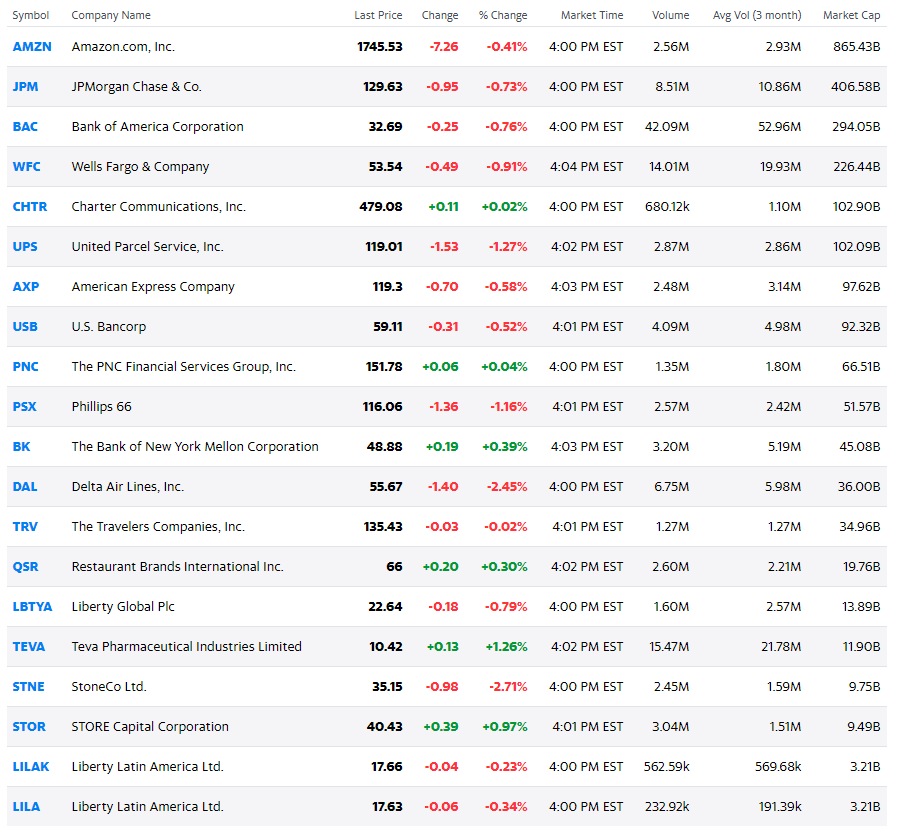Viewport: 905px width, 828px height.
Task: Open the TRV ticker symbol link
Action: [x=25, y=527]
